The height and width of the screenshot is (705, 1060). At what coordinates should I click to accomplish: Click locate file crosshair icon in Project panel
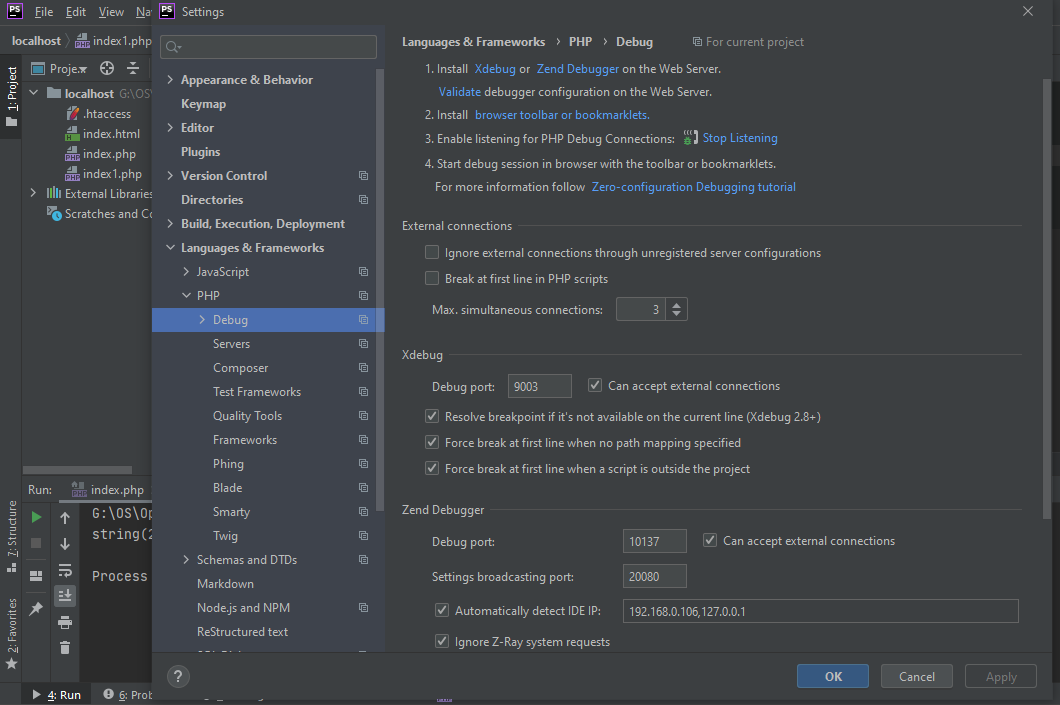tap(107, 68)
